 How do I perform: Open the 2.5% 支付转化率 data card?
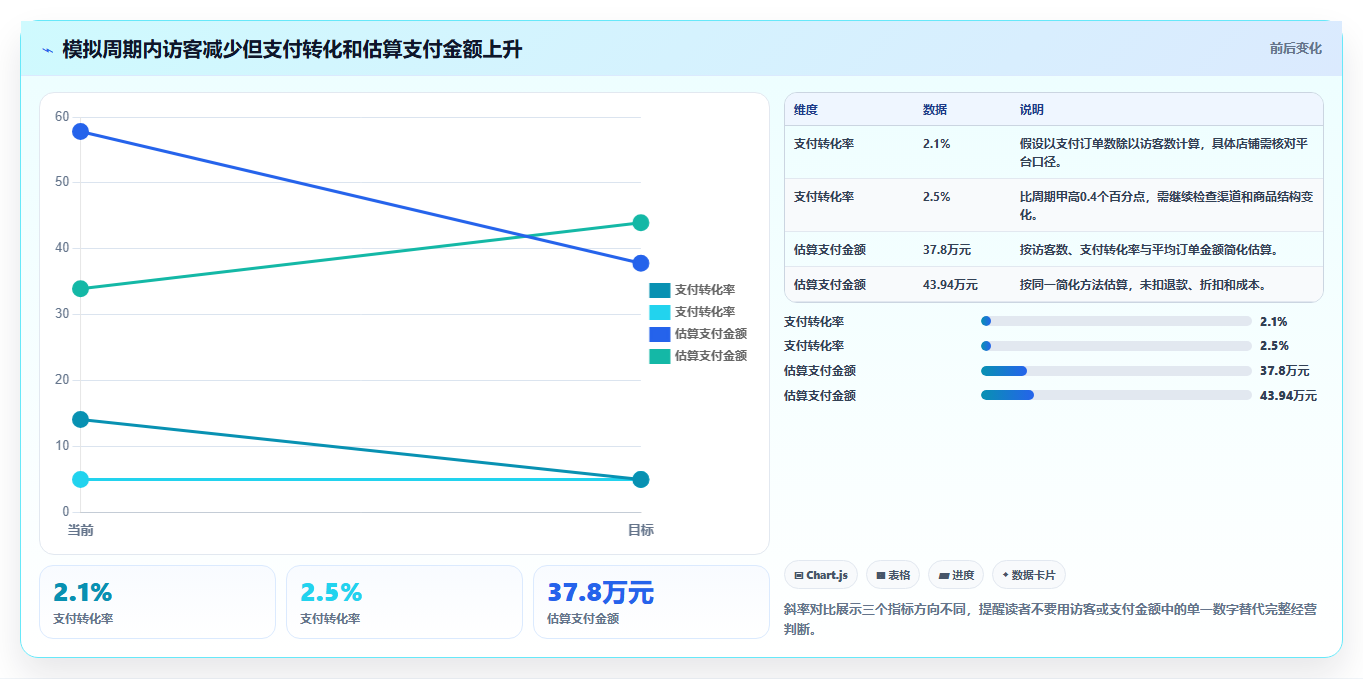point(404,602)
